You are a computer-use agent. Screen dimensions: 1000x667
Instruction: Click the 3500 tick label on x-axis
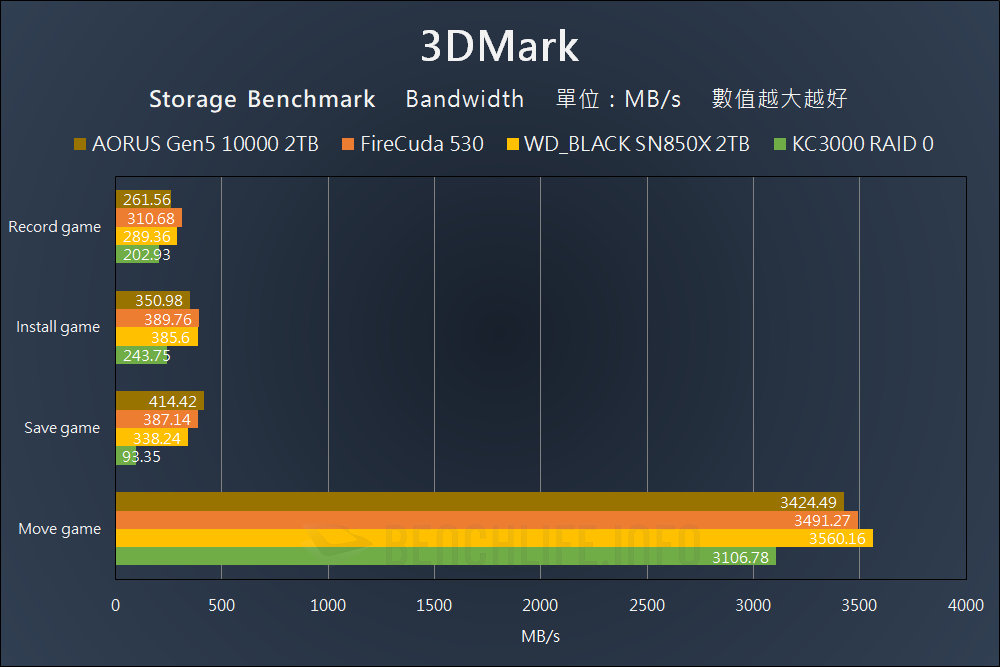coord(859,605)
